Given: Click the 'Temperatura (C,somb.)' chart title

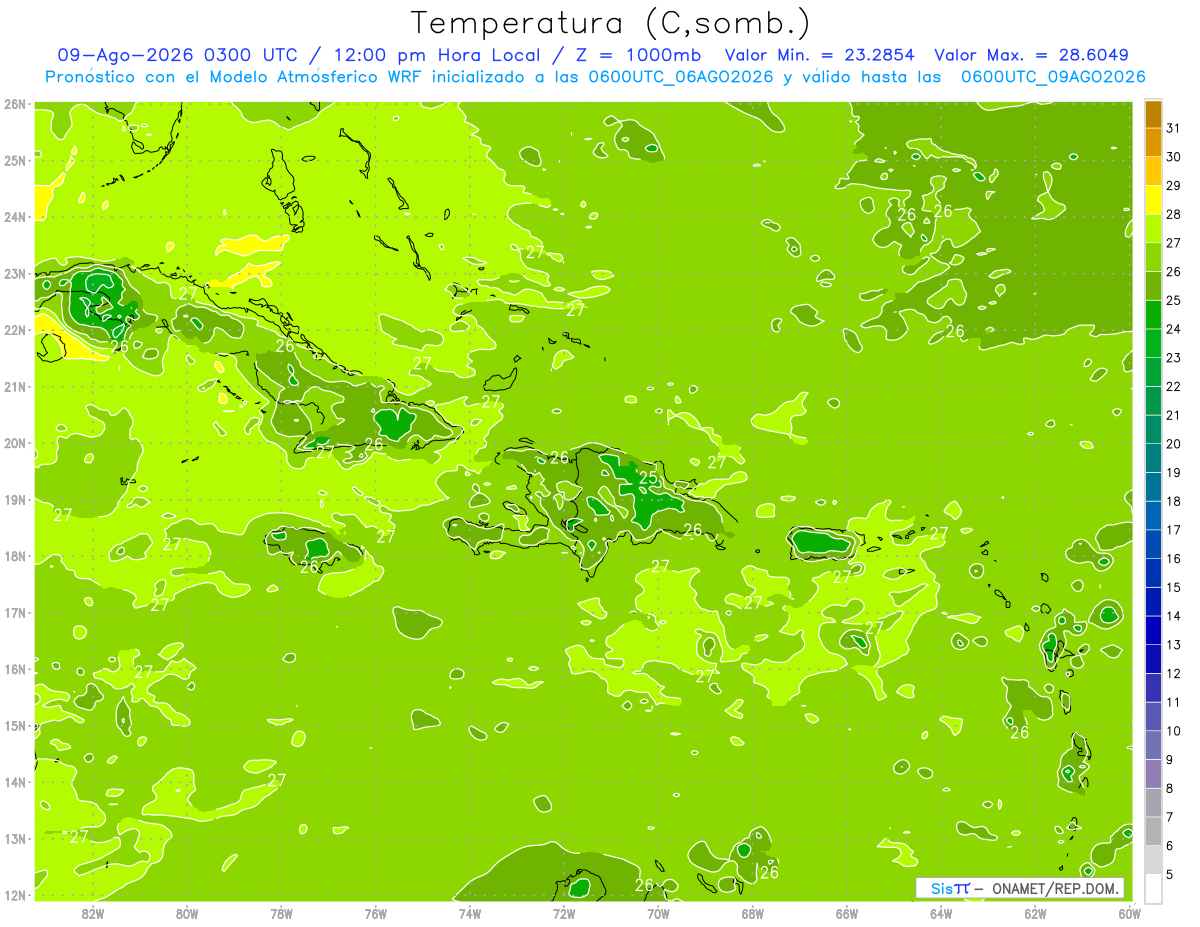Looking at the screenshot, I should tap(611, 23).
